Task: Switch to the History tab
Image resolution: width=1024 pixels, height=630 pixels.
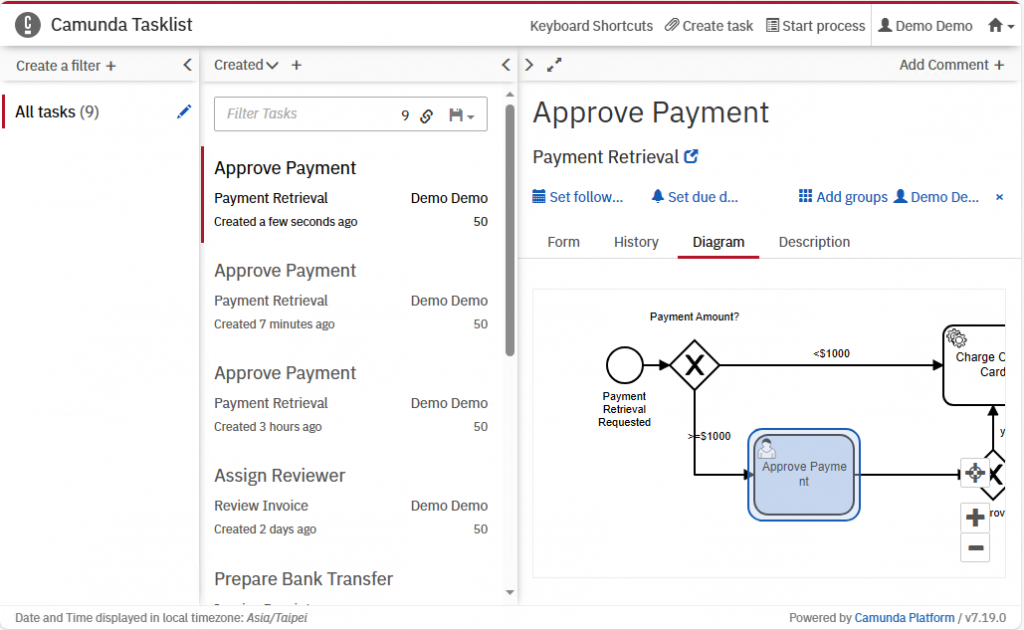Action: coord(636,242)
